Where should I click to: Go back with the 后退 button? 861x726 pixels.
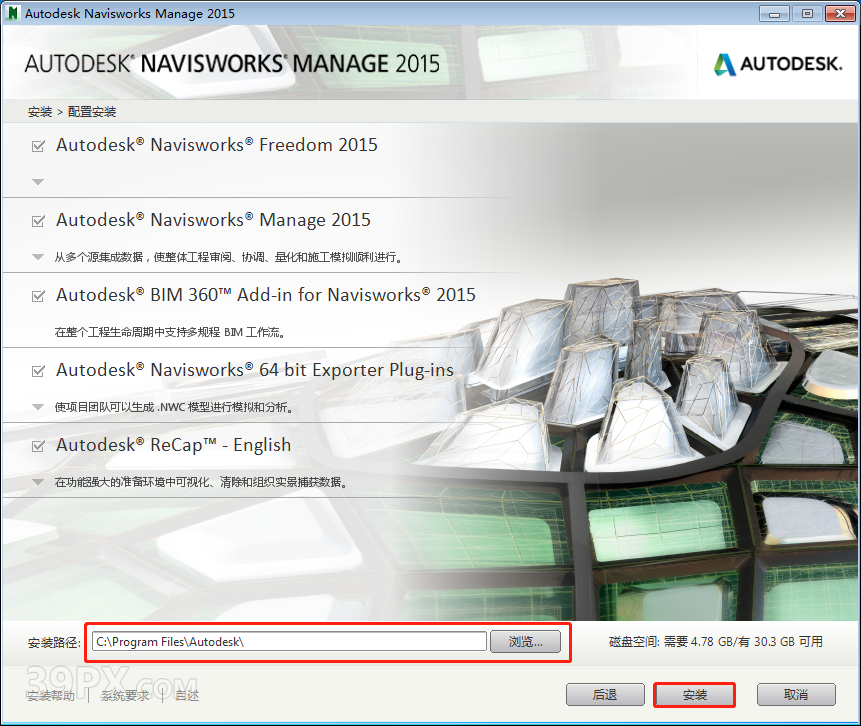click(604, 695)
